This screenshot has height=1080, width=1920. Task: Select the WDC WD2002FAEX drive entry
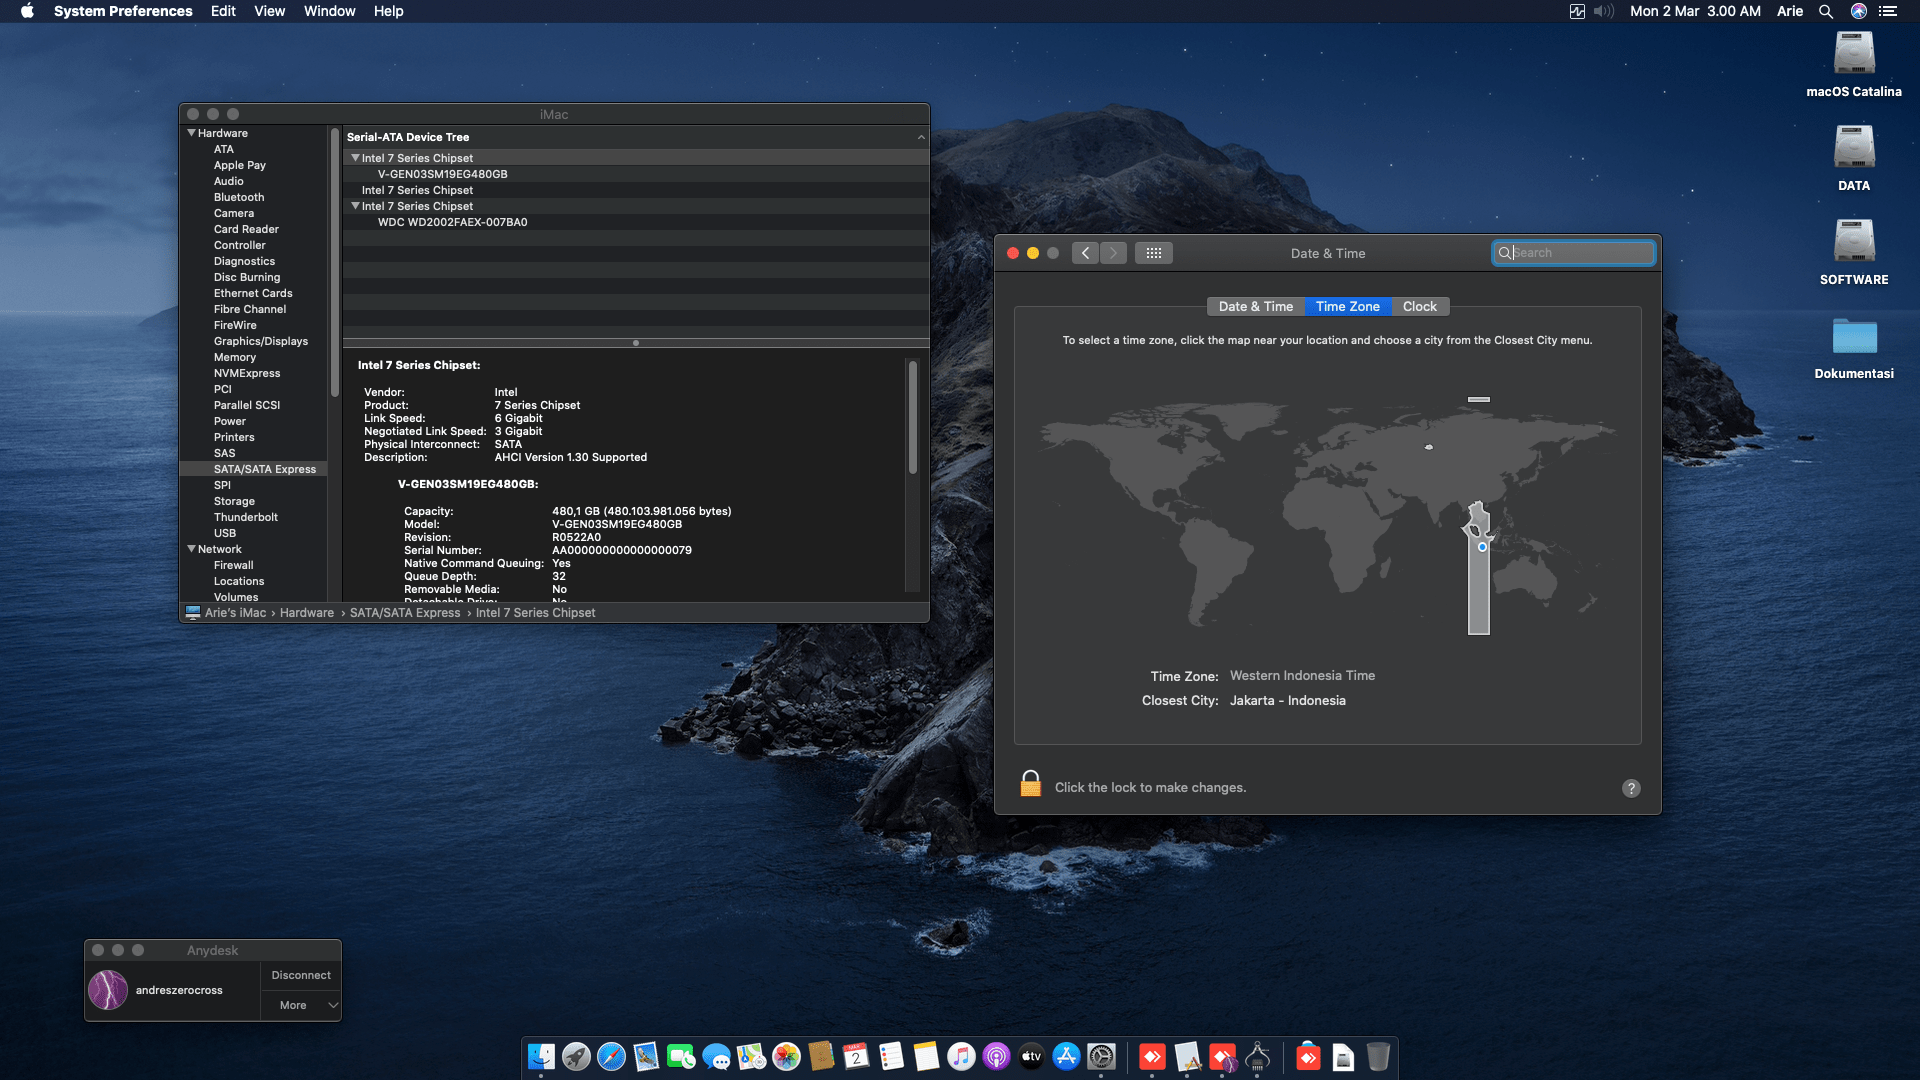pos(452,222)
